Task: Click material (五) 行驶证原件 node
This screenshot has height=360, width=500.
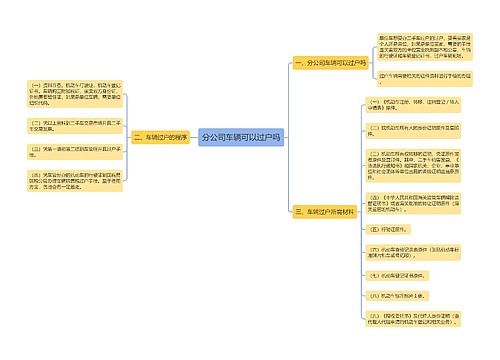Action: click(x=388, y=229)
